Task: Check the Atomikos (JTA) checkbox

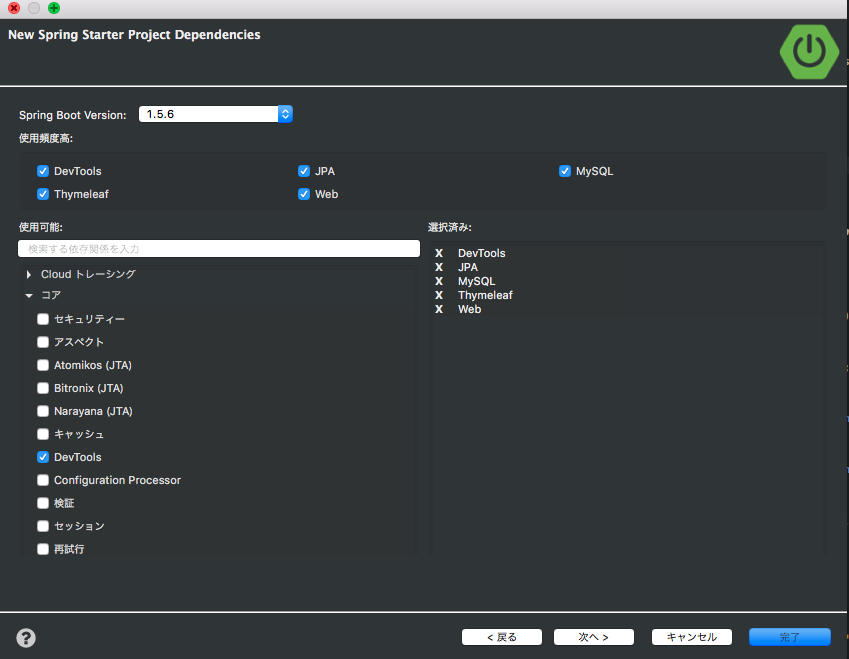Action: 43,365
